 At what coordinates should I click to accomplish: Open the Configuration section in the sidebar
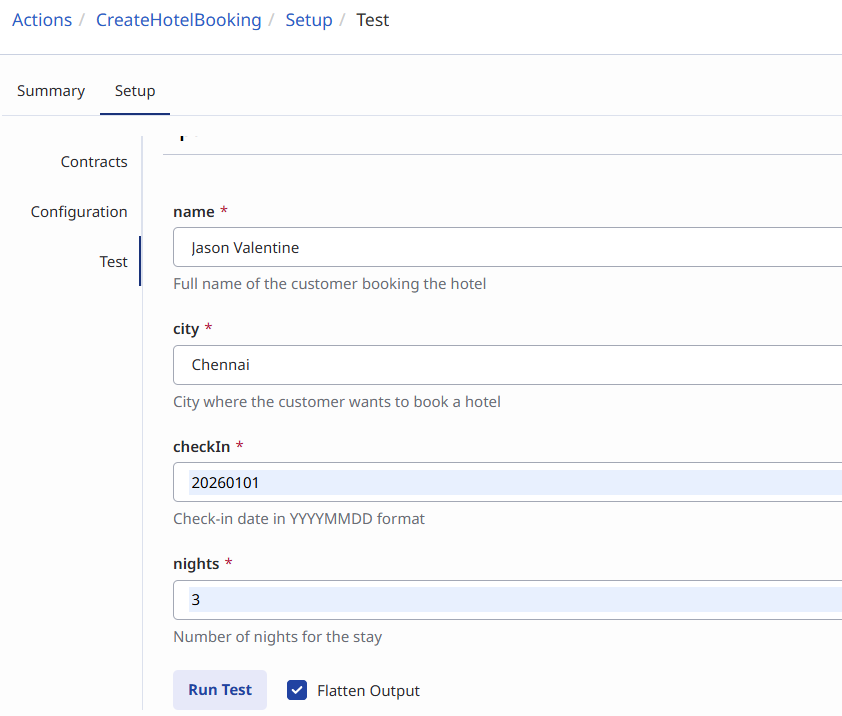tap(79, 212)
